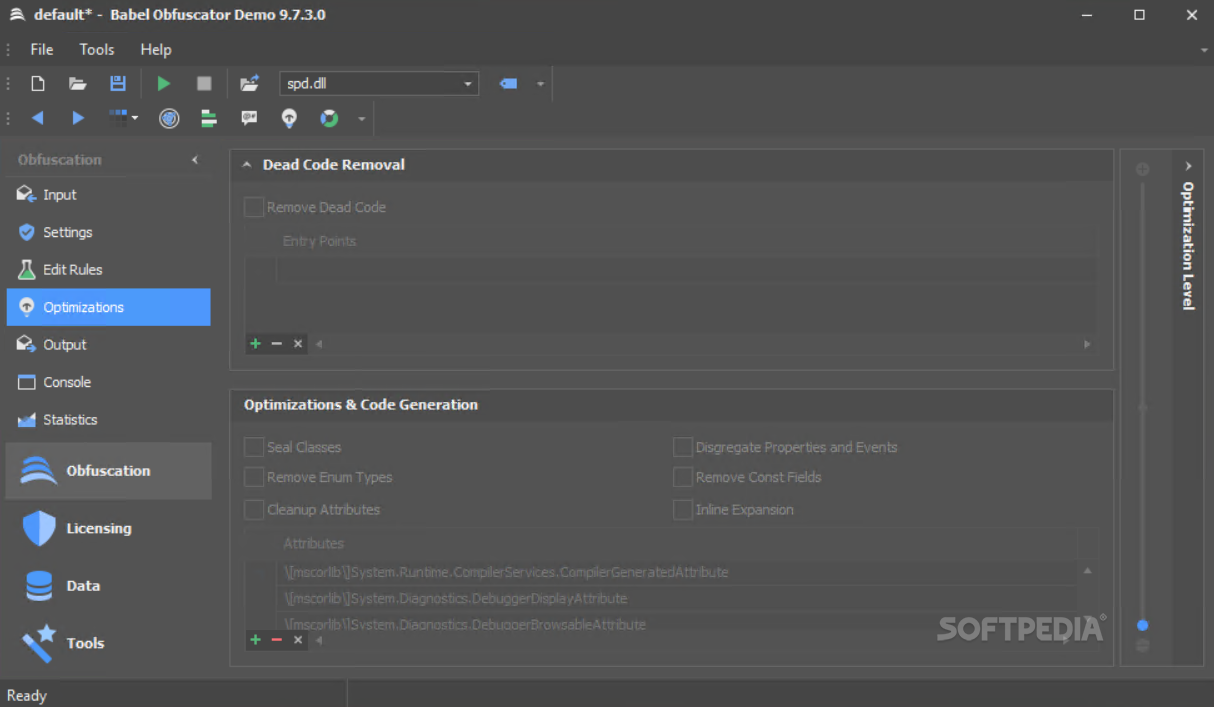
Task: Expand the grid layout icon dropdown arrow
Action: pos(135,119)
